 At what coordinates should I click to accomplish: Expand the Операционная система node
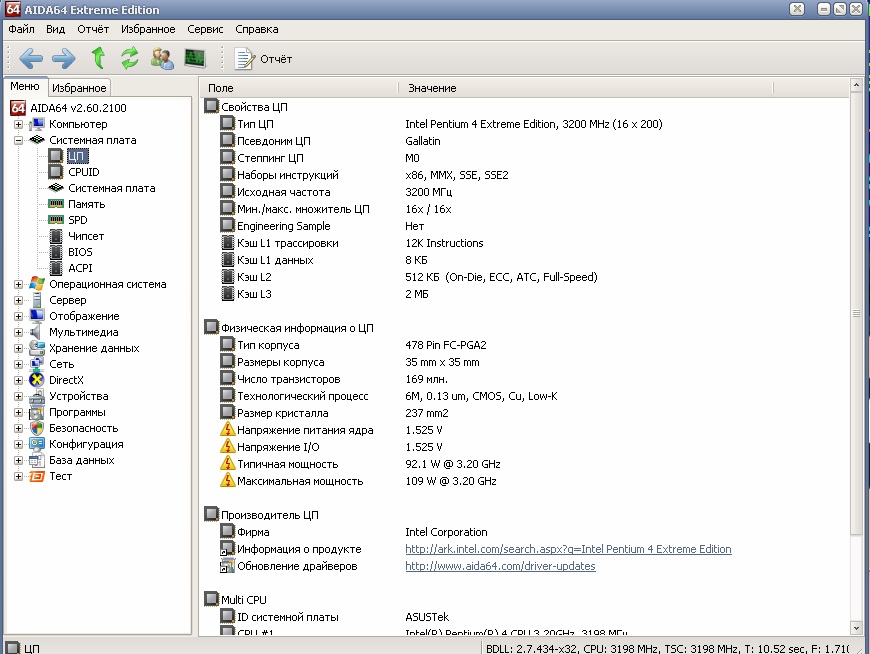tap(18, 284)
